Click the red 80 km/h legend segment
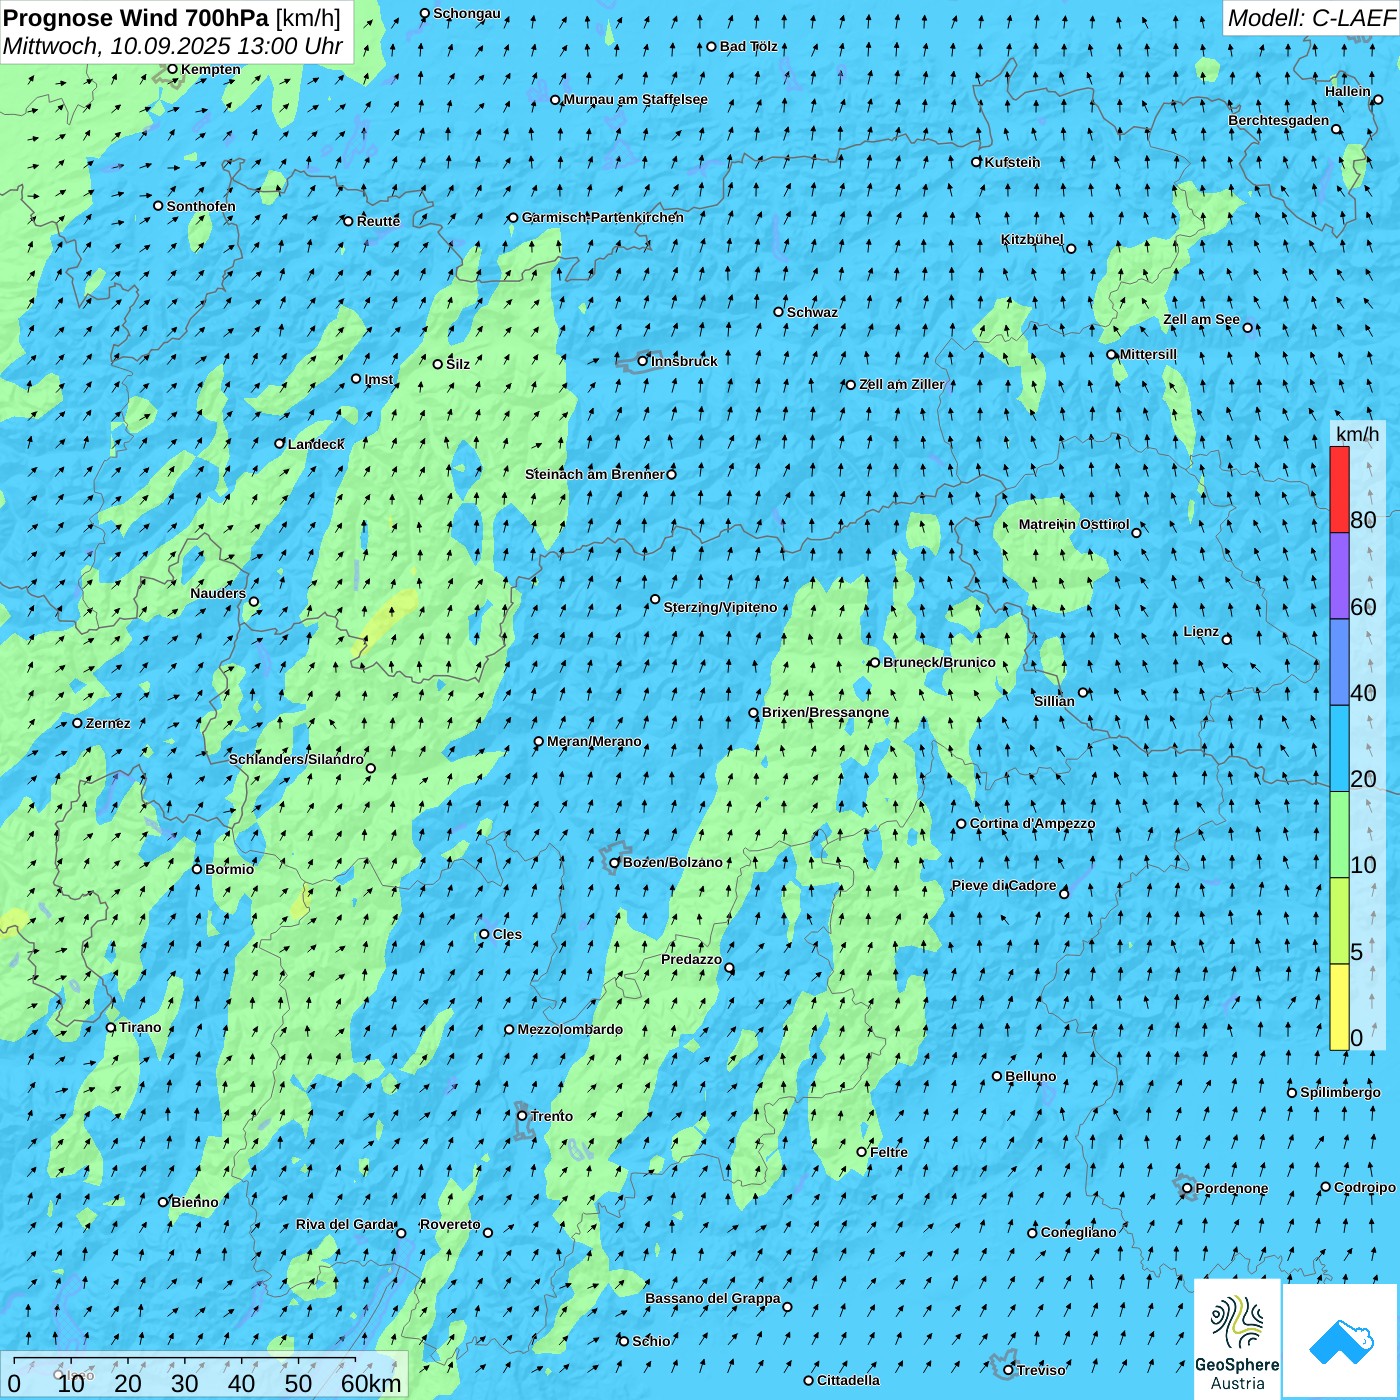Image resolution: width=1400 pixels, height=1400 pixels. click(1339, 489)
